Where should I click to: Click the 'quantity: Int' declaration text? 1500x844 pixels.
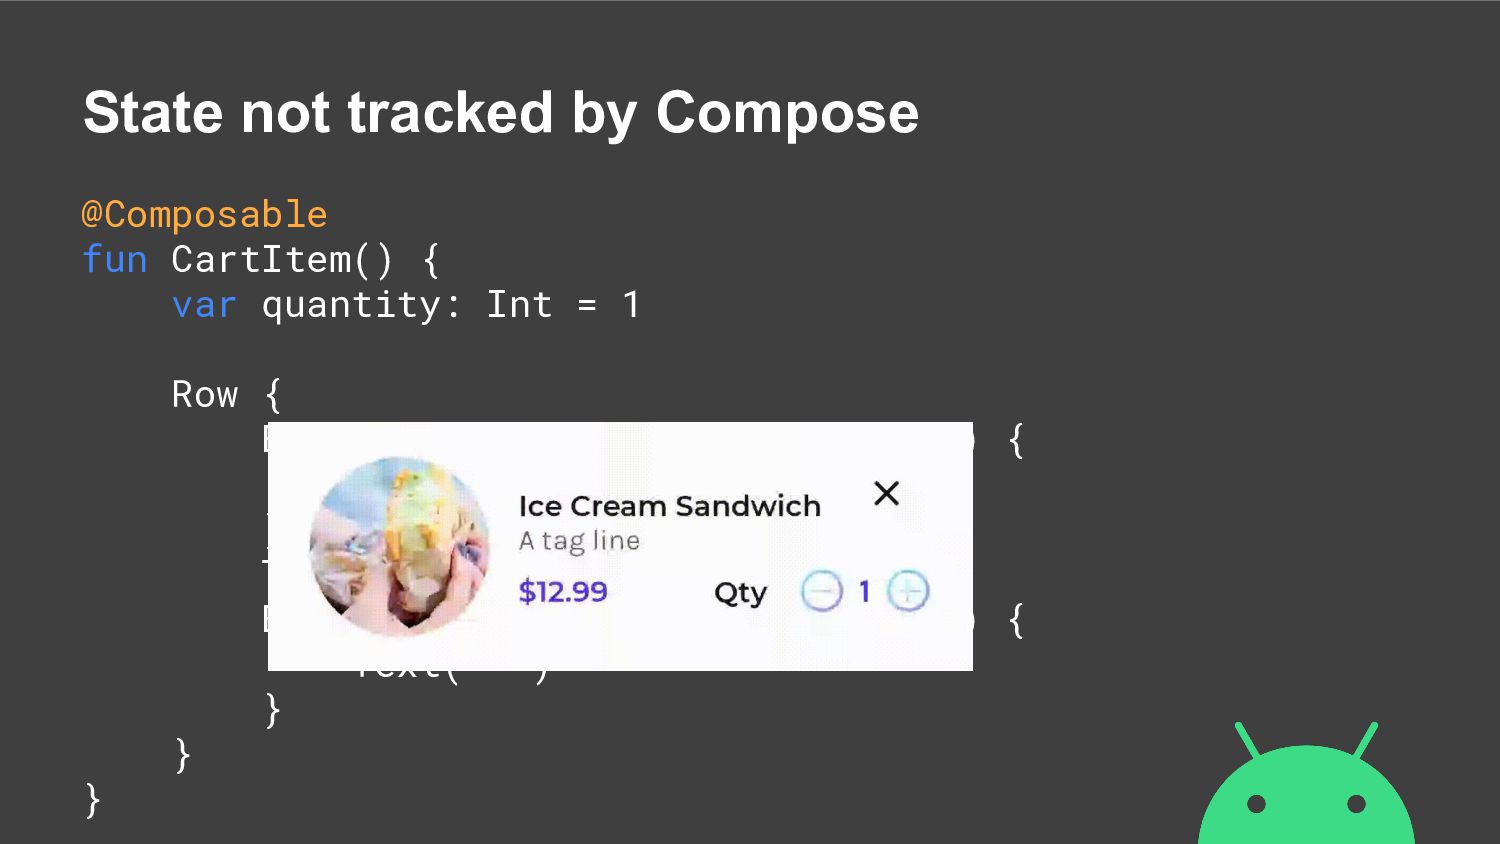point(407,305)
